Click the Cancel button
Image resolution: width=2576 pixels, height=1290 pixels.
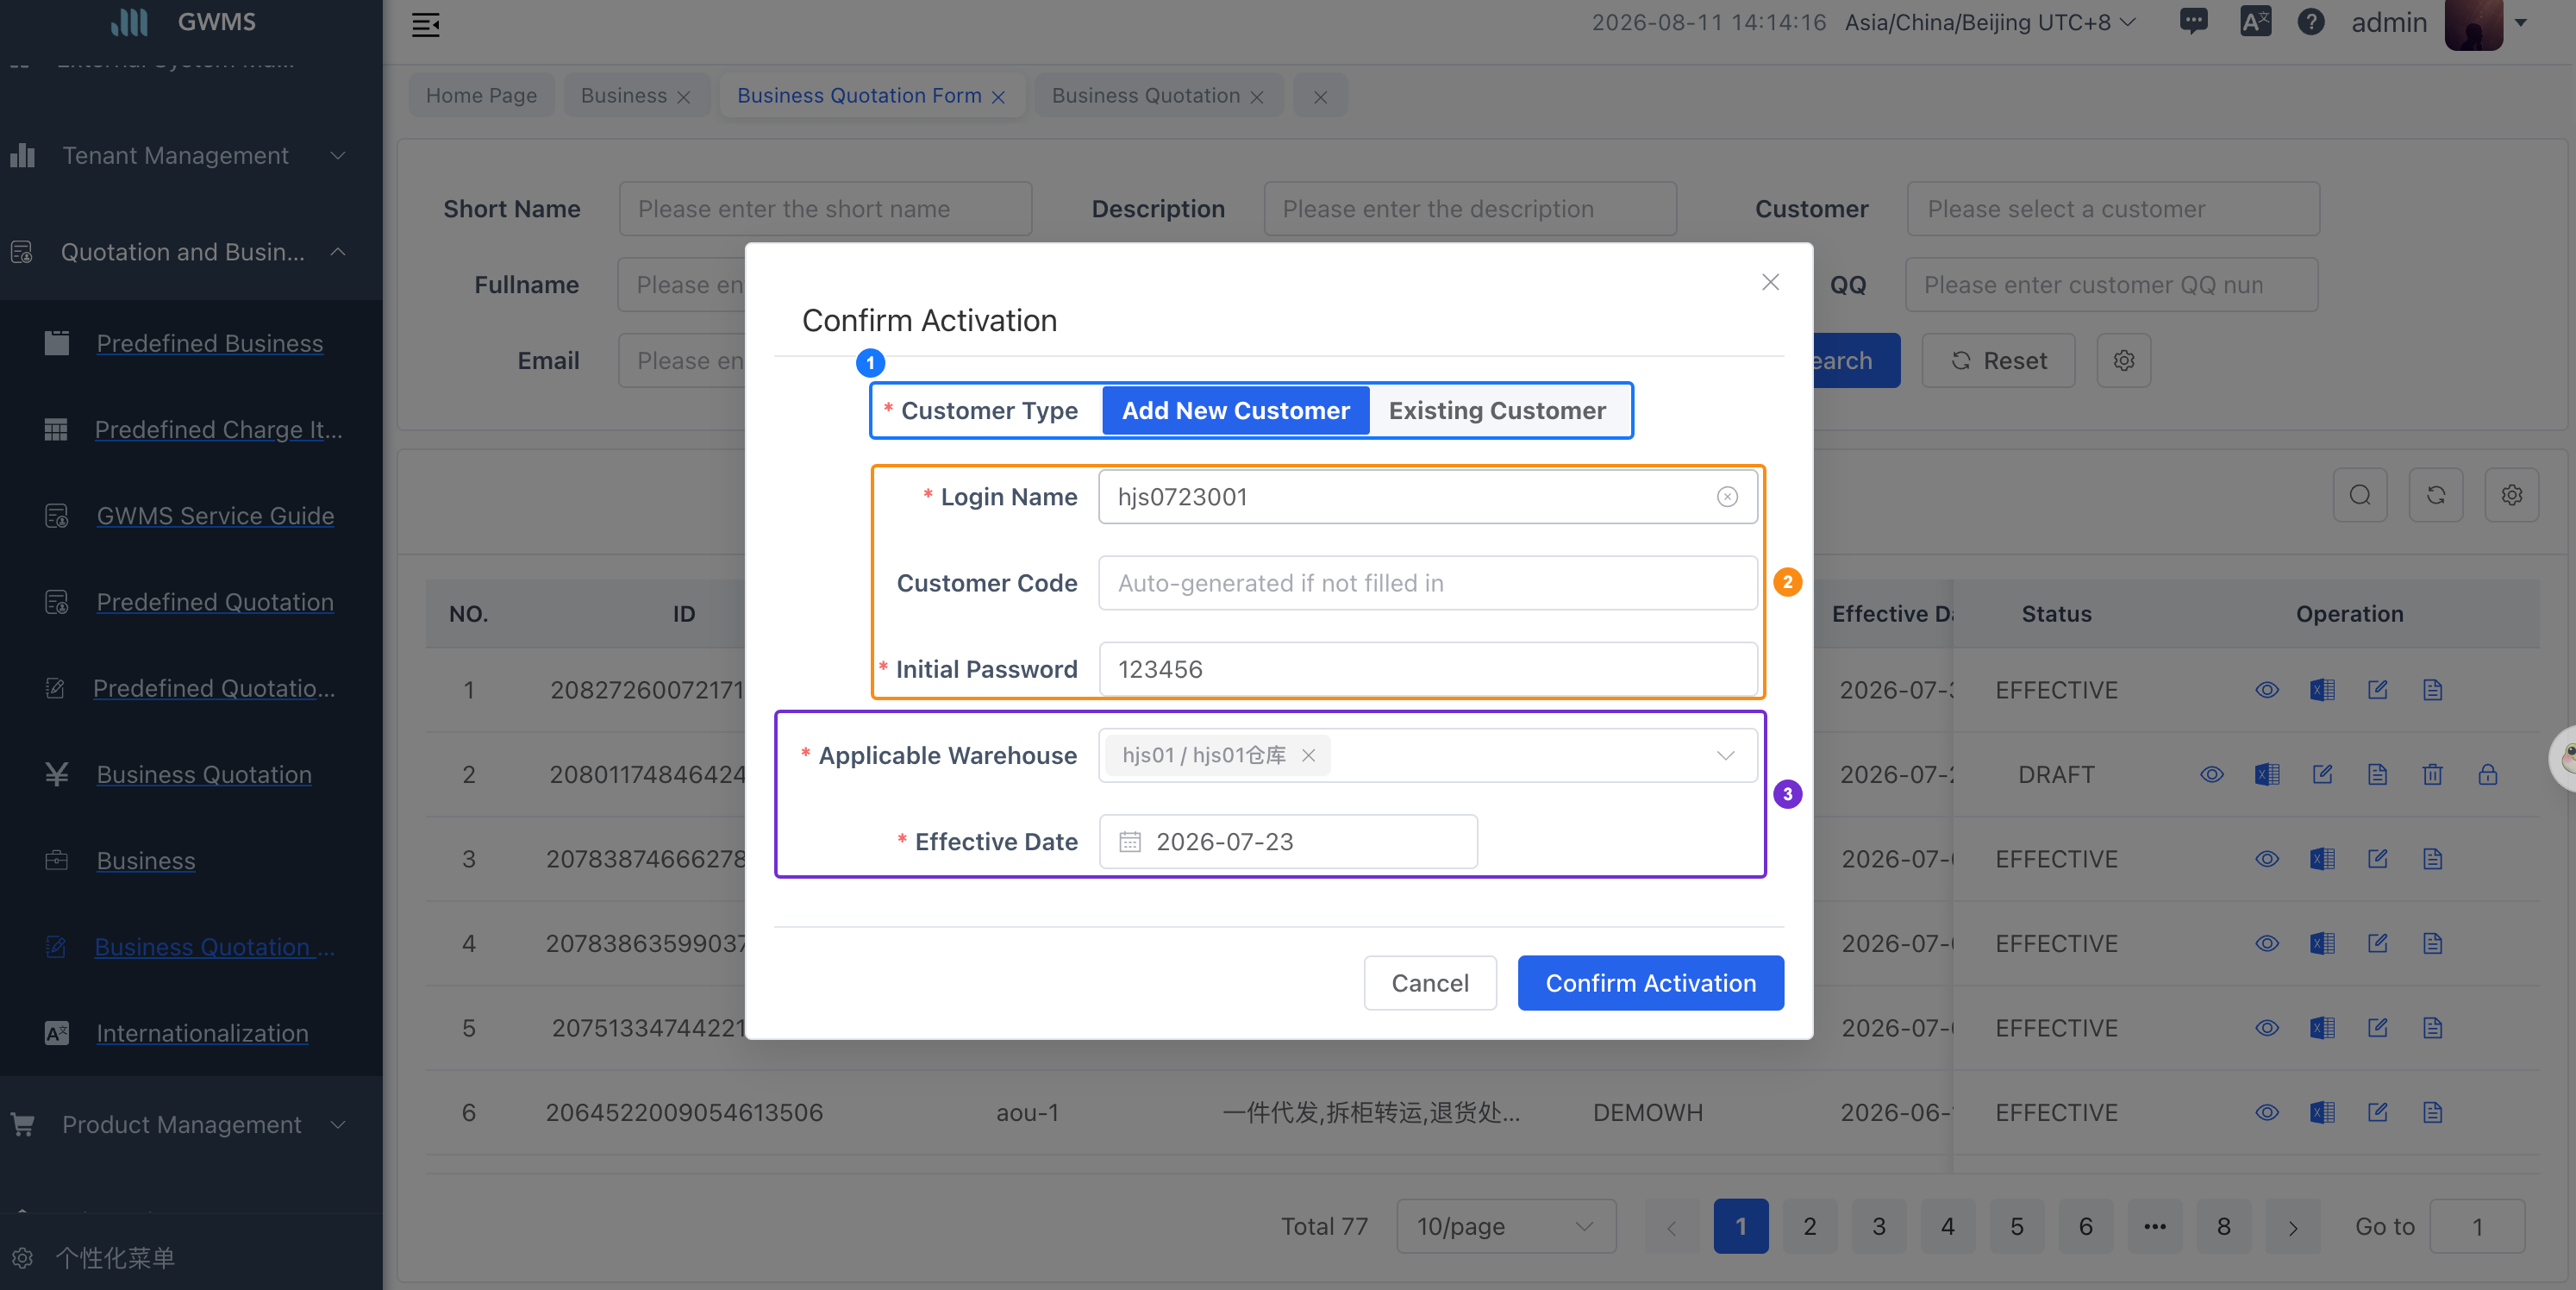click(x=1430, y=983)
